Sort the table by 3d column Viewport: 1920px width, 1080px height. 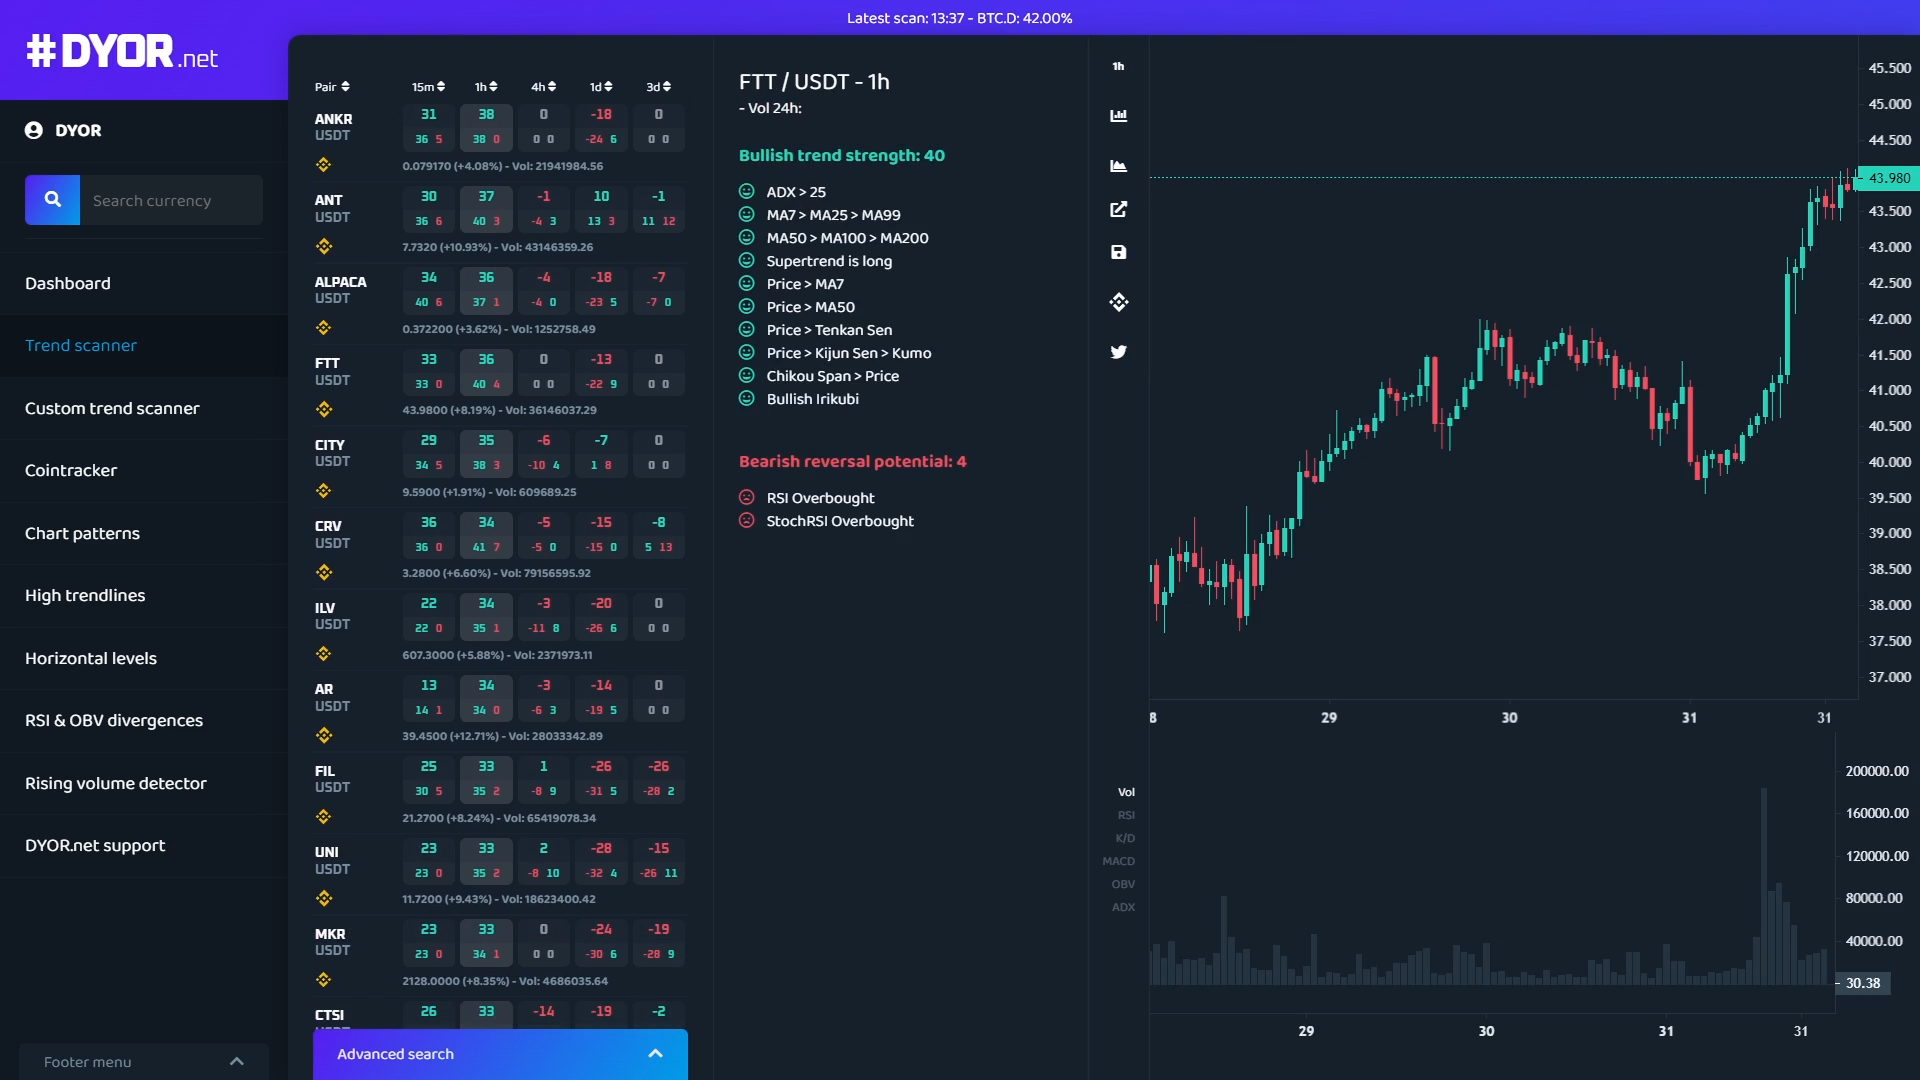(x=658, y=87)
